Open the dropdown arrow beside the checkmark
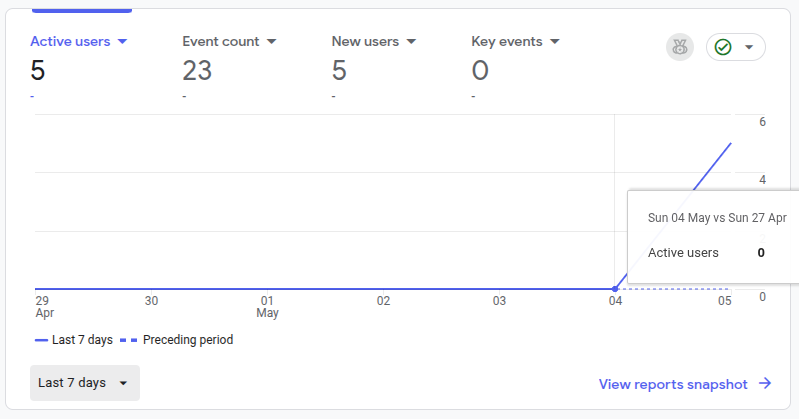 pos(749,47)
